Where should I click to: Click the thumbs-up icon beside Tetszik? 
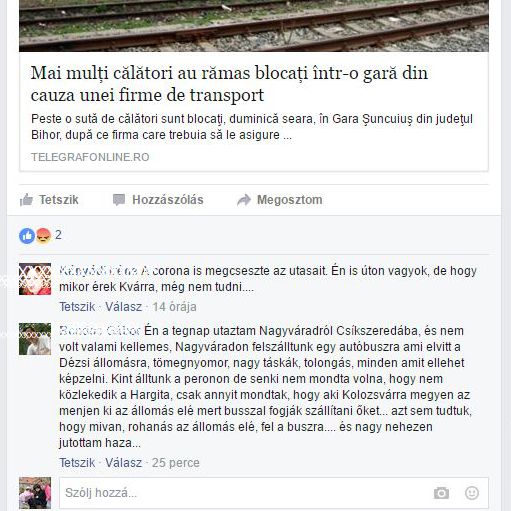point(26,200)
